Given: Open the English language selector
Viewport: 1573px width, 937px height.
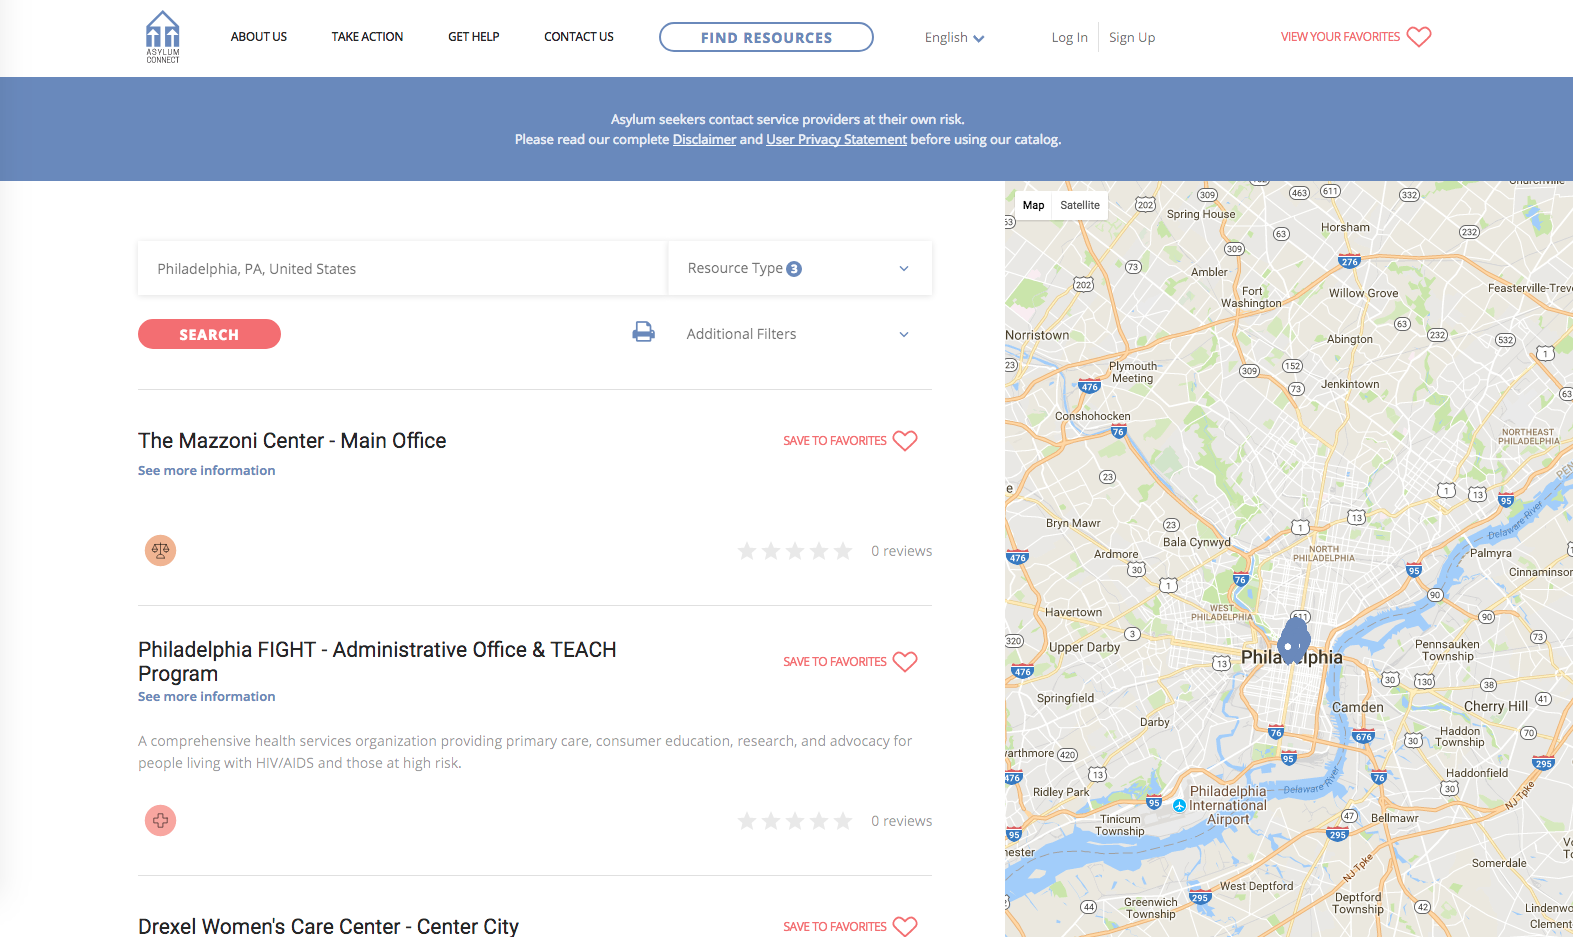Looking at the screenshot, I should click(954, 38).
